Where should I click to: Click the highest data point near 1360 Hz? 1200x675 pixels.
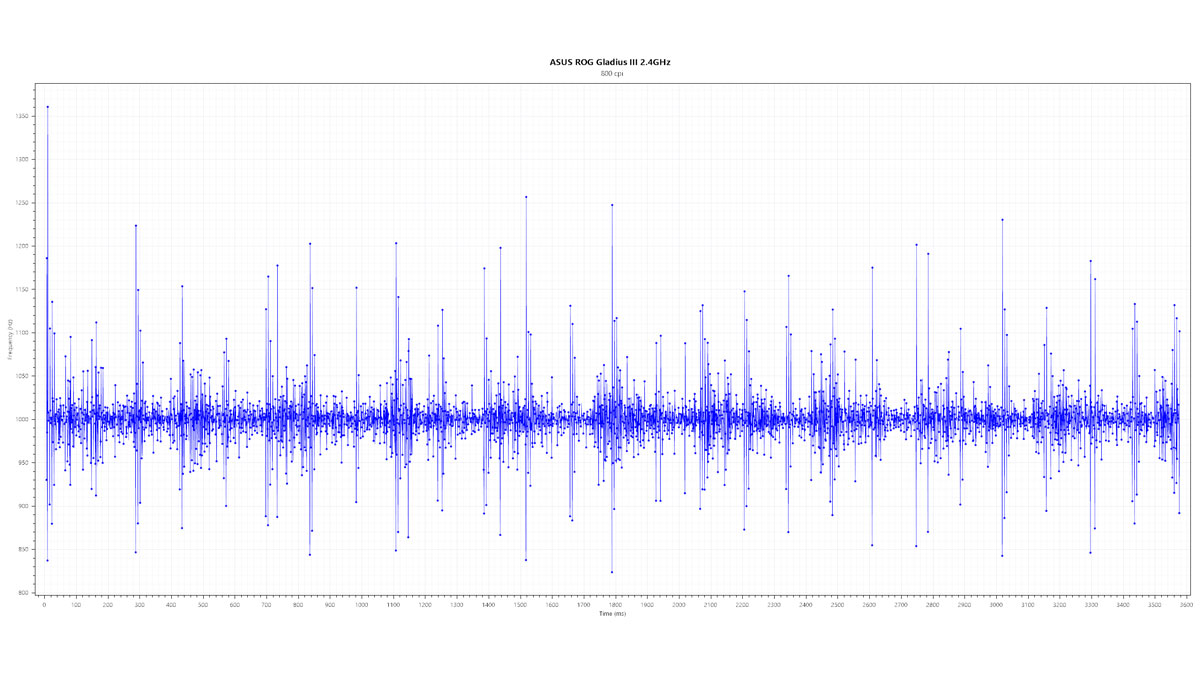tap(47, 107)
